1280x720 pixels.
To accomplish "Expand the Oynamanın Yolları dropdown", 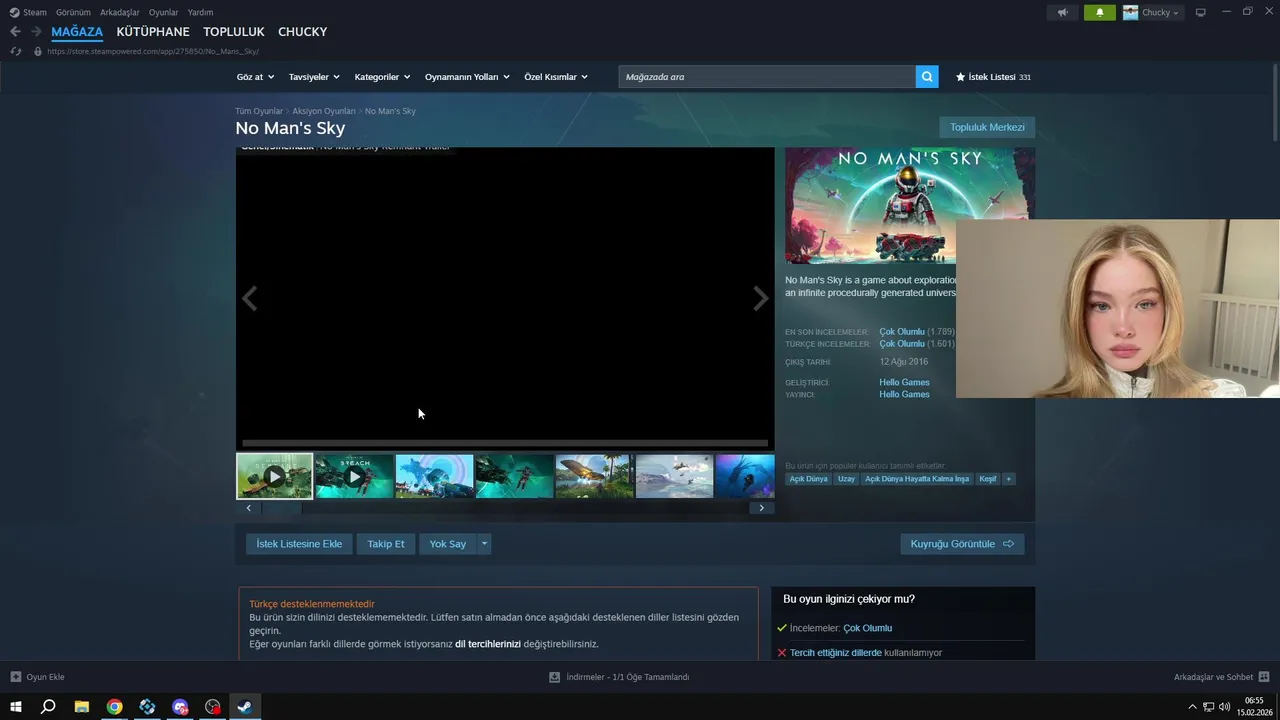I will coord(467,77).
